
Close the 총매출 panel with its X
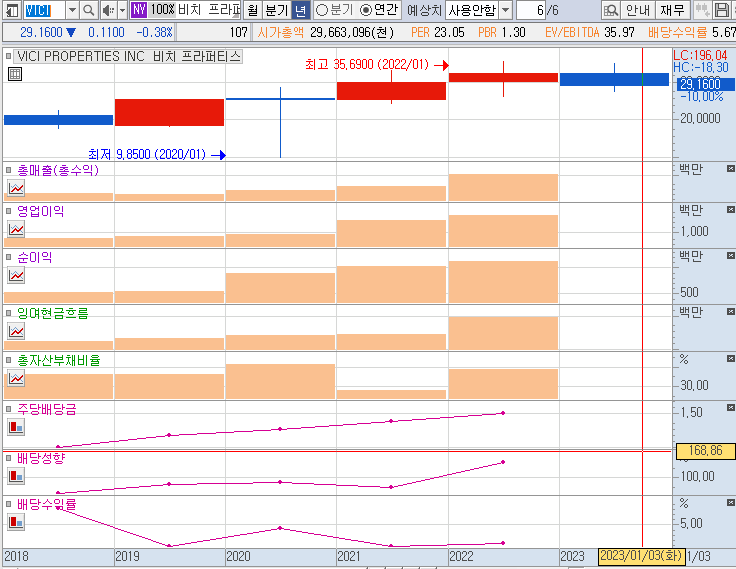point(730,169)
